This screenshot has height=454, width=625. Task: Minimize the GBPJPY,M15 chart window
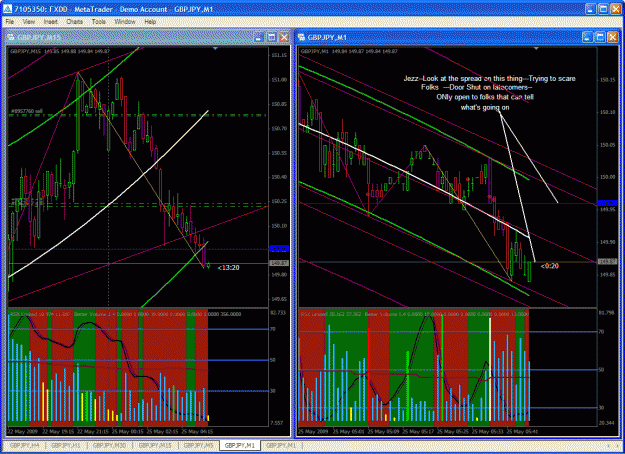tap(259, 37)
